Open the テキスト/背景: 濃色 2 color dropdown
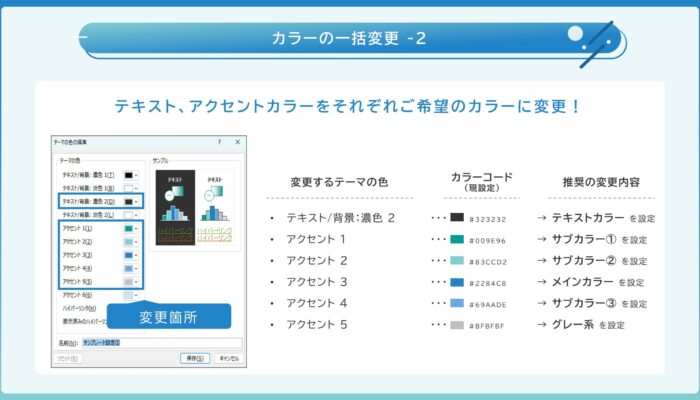 click(x=131, y=202)
